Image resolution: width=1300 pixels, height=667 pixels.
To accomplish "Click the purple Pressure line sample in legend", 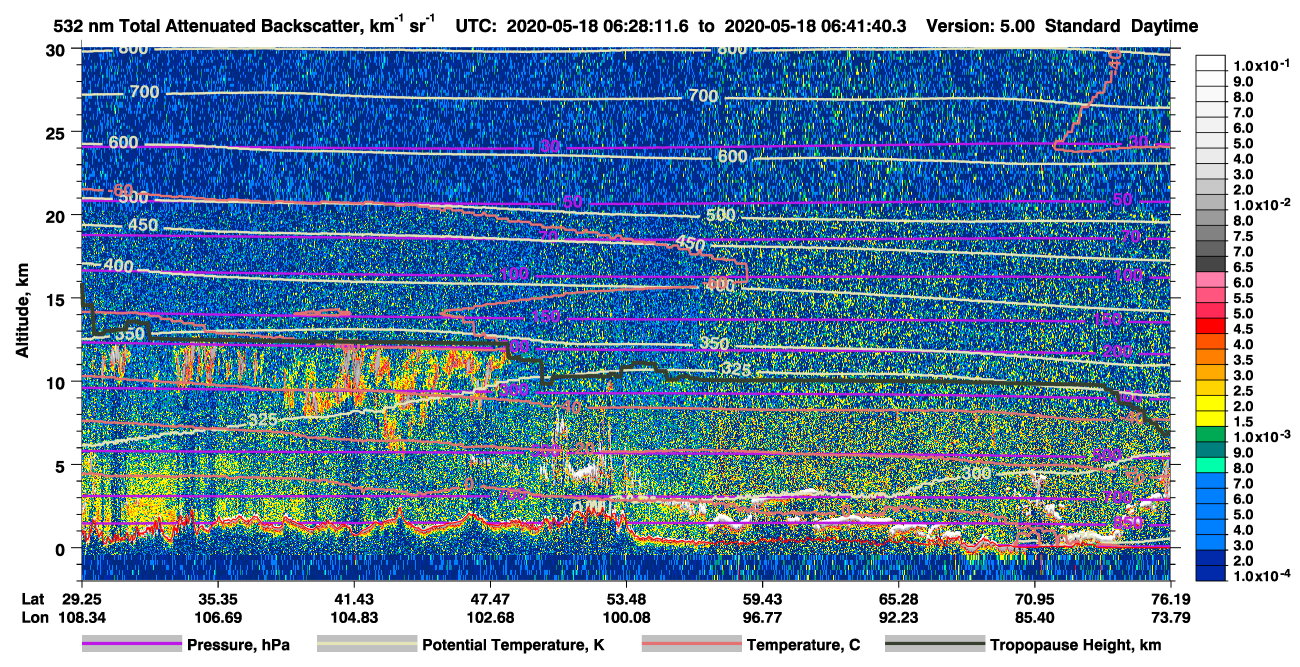I will 132,645.
